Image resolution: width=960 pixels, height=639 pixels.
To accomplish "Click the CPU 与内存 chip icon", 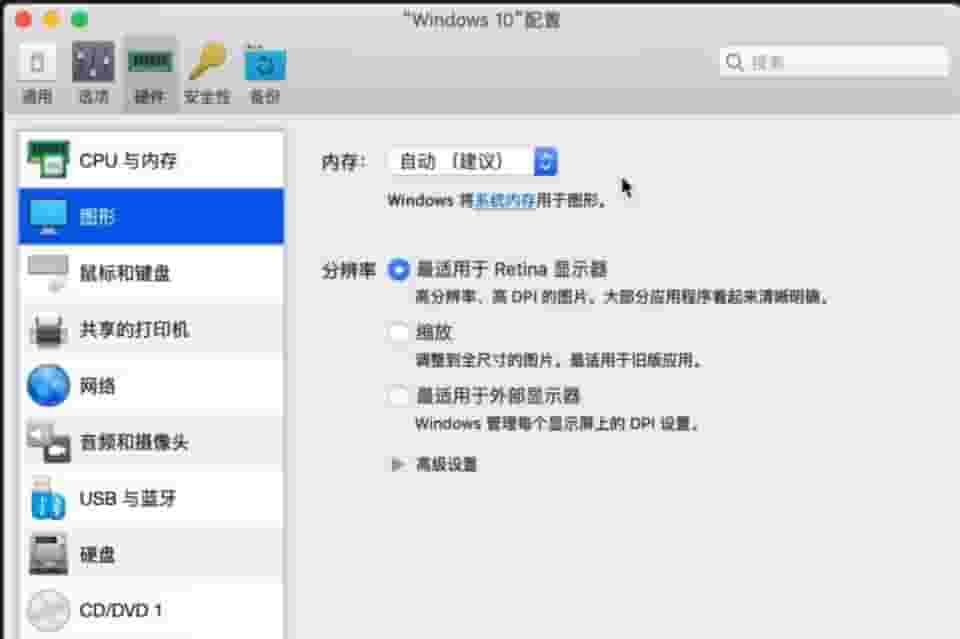I will pyautogui.click(x=48, y=160).
